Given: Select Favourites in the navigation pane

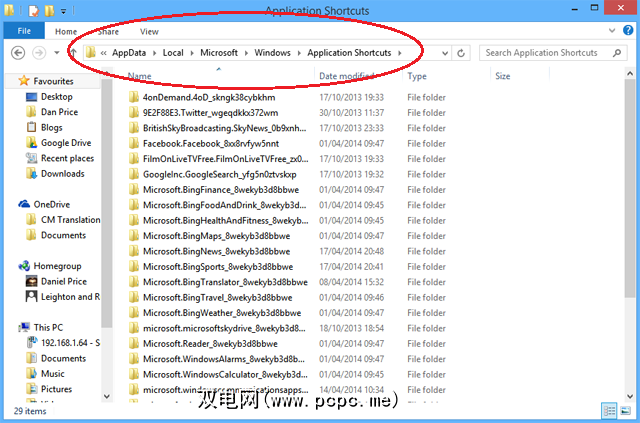Looking at the screenshot, I should pos(53,81).
